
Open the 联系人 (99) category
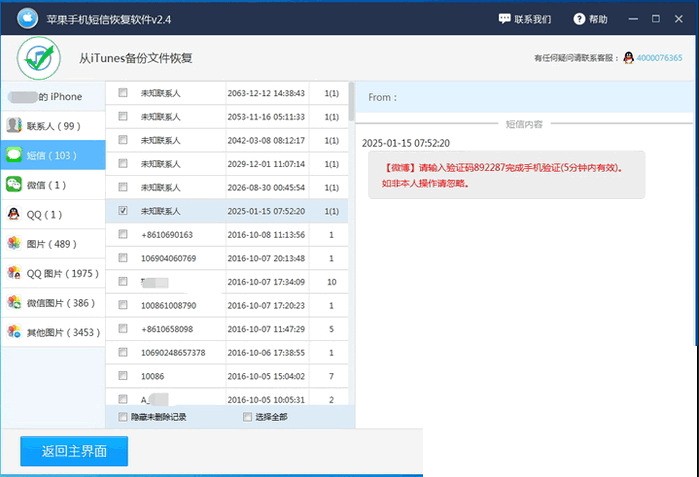coord(53,126)
